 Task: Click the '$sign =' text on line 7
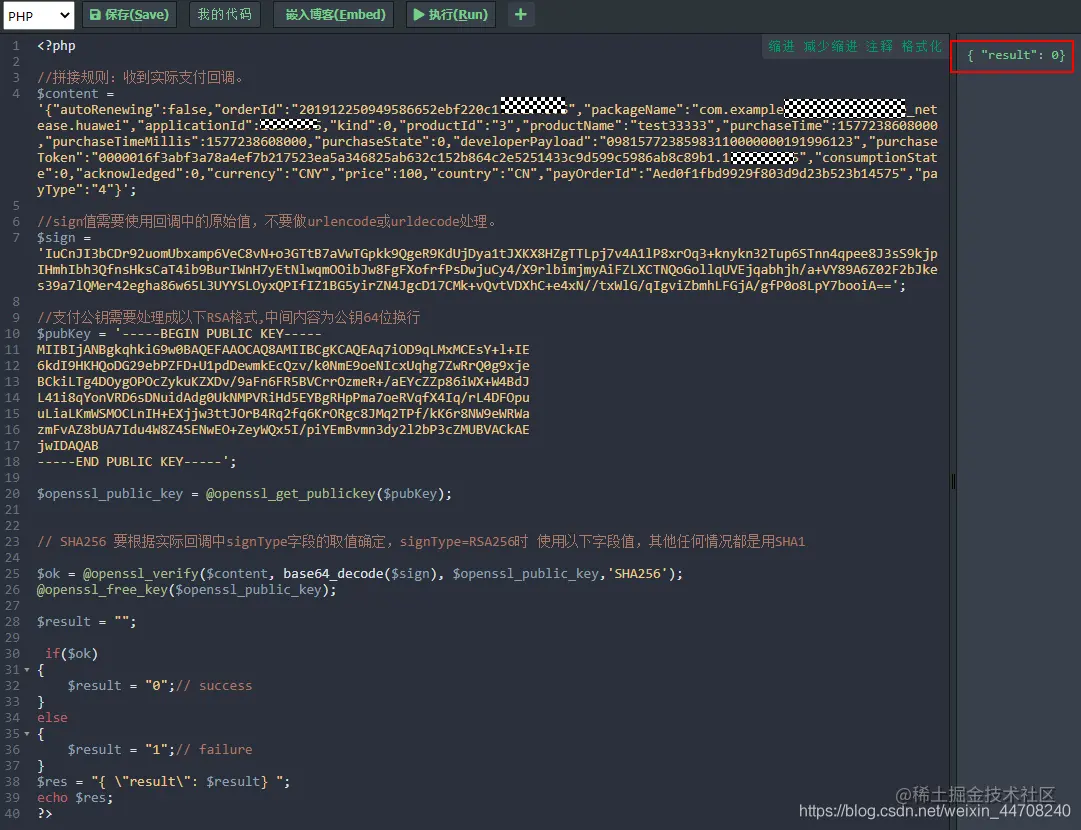[x=64, y=238]
